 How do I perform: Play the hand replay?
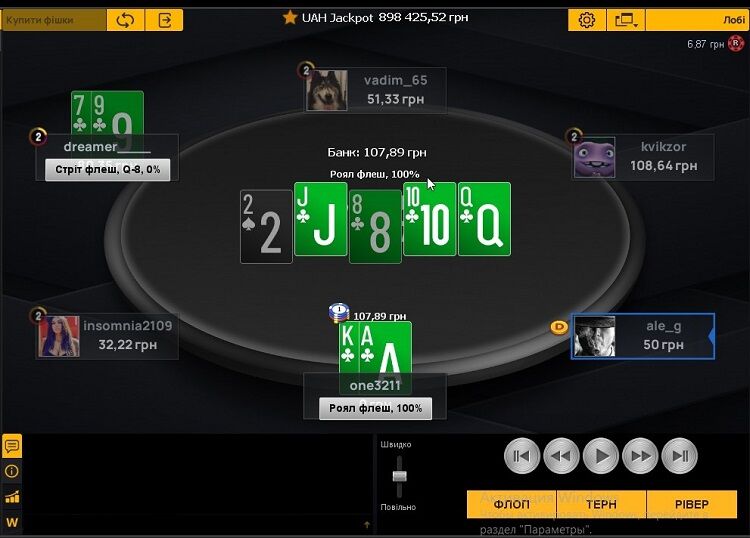point(601,456)
